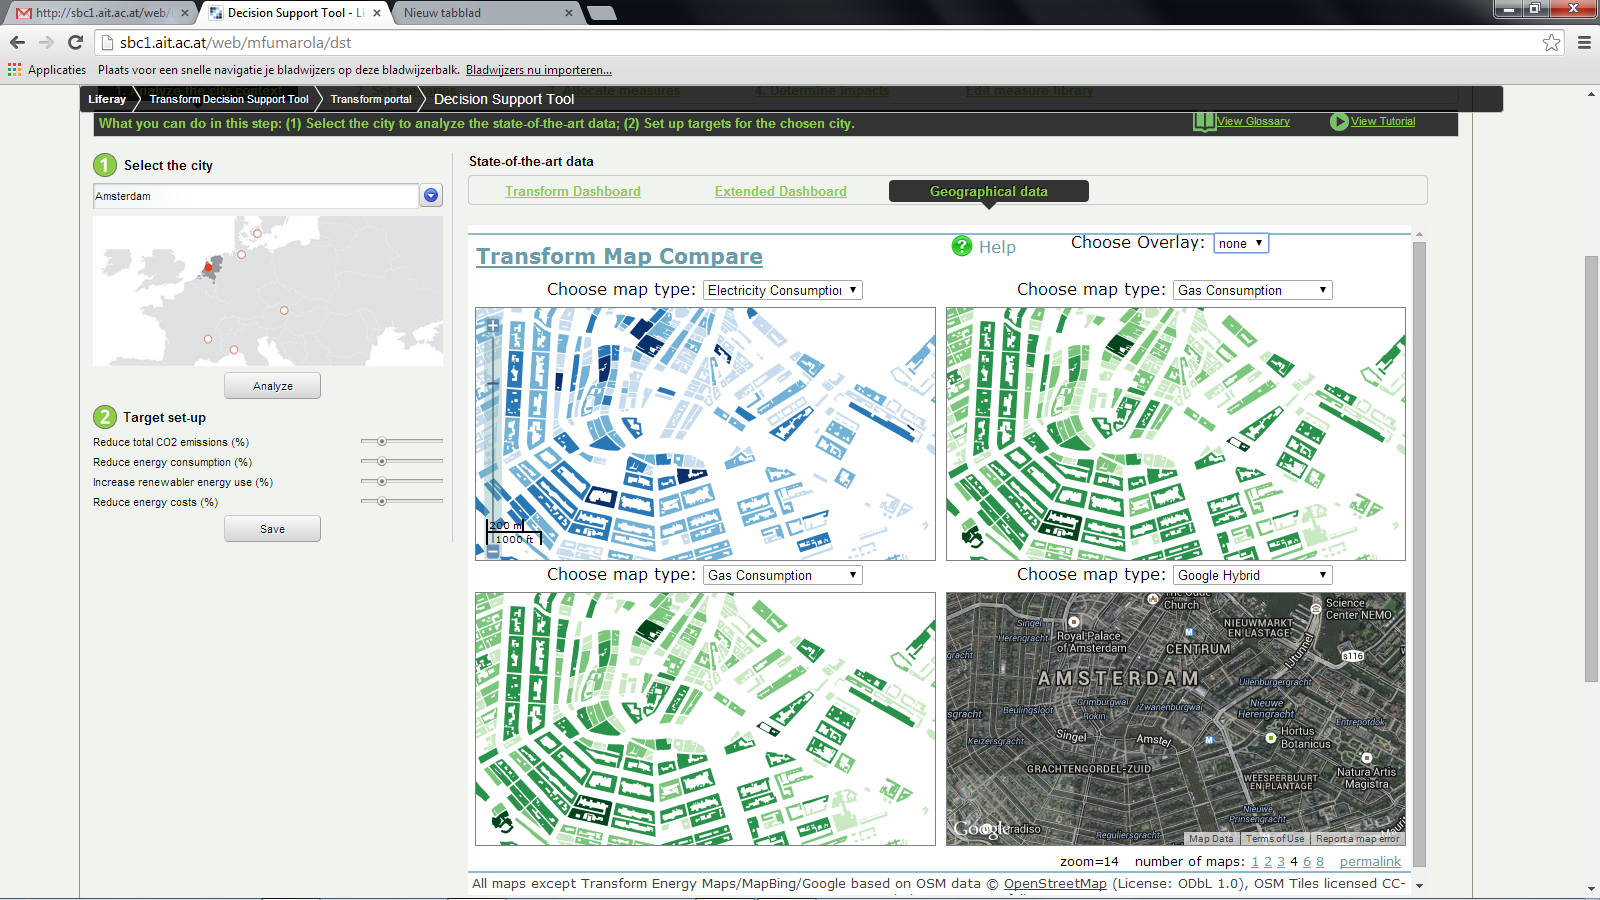Open the Choose Overlay dropdown
1600x900 pixels.
(x=1241, y=243)
